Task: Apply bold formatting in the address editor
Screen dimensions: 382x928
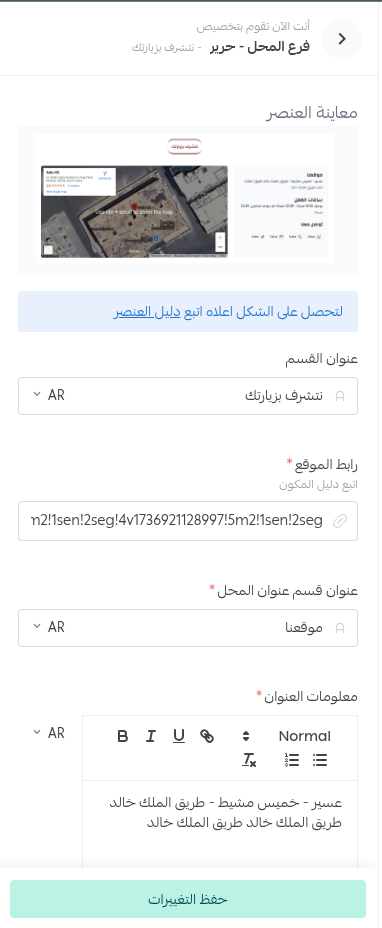Action: tap(123, 736)
